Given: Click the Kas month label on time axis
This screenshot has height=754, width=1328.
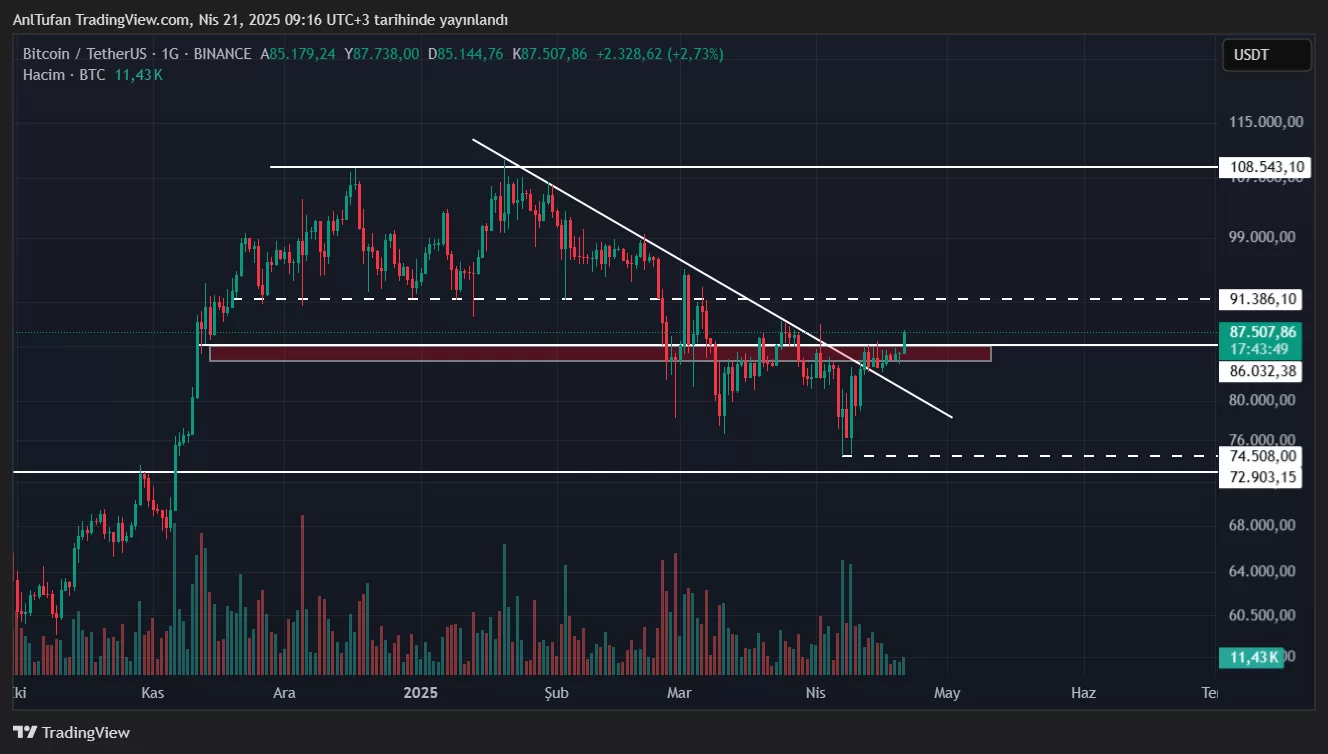Looking at the screenshot, I should [152, 693].
